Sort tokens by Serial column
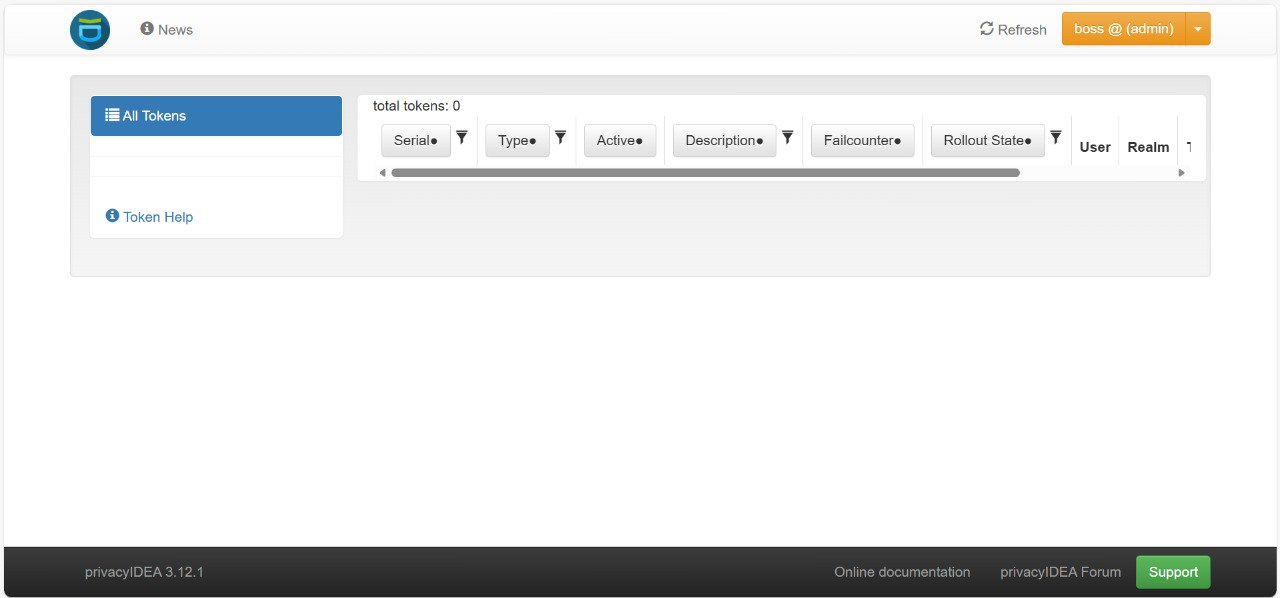This screenshot has width=1280, height=598. [x=416, y=141]
